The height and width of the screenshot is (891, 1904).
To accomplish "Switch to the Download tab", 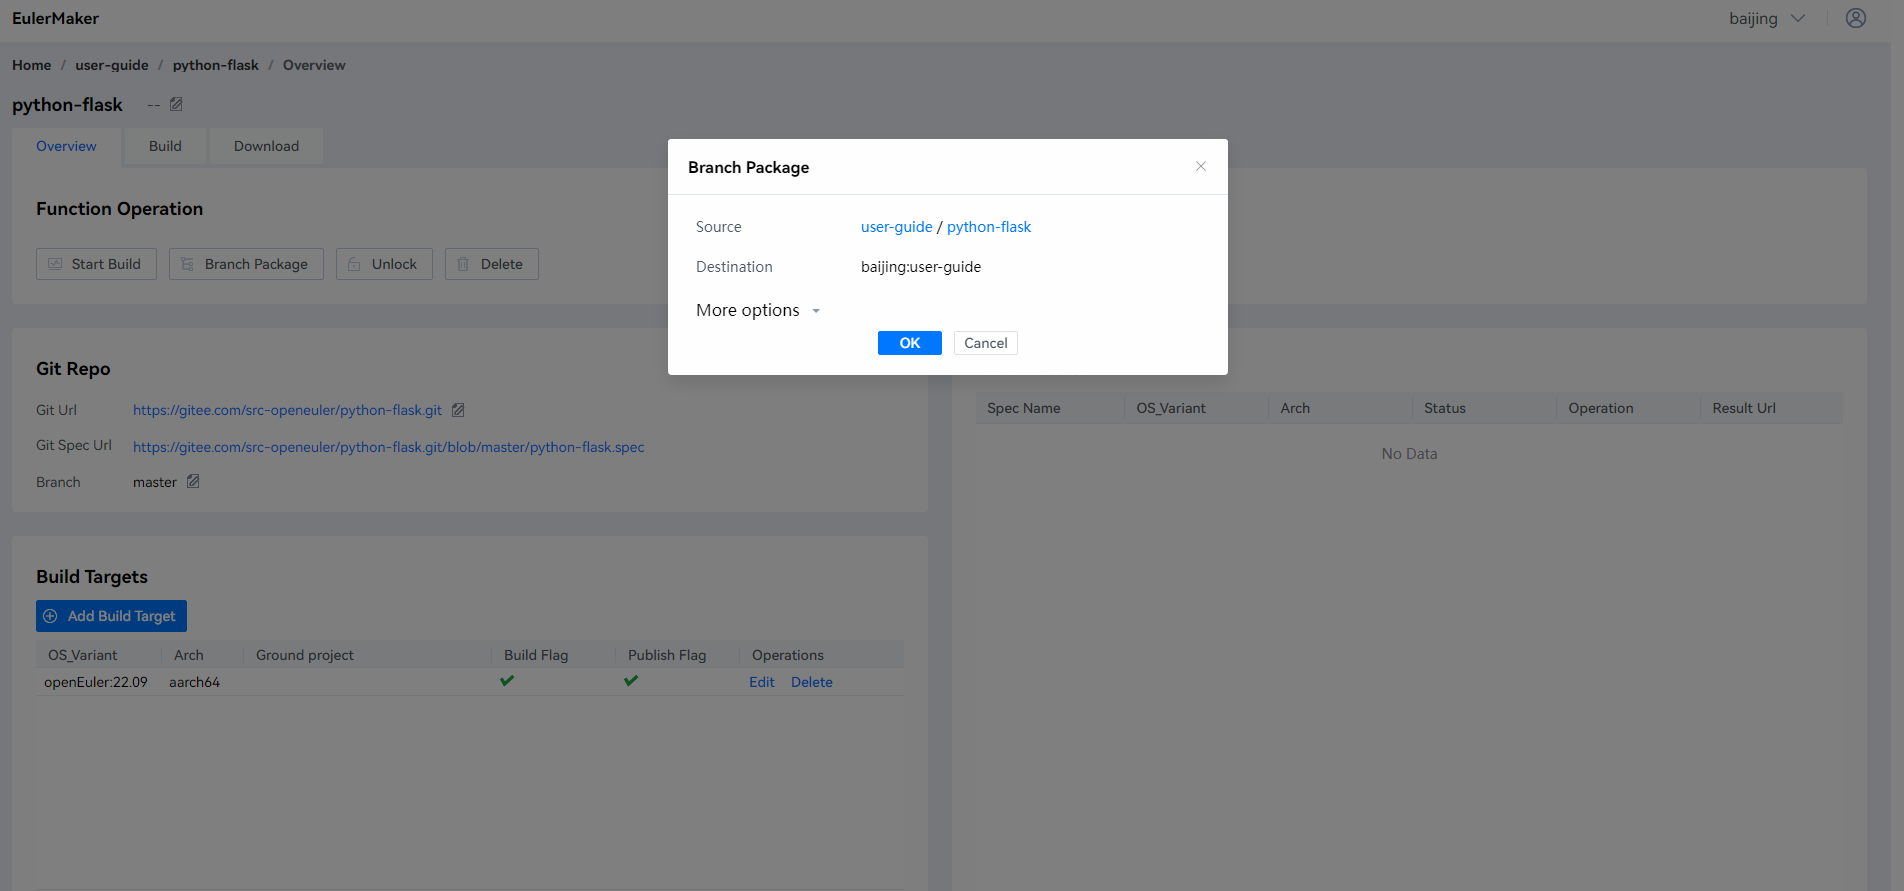I will (x=266, y=146).
